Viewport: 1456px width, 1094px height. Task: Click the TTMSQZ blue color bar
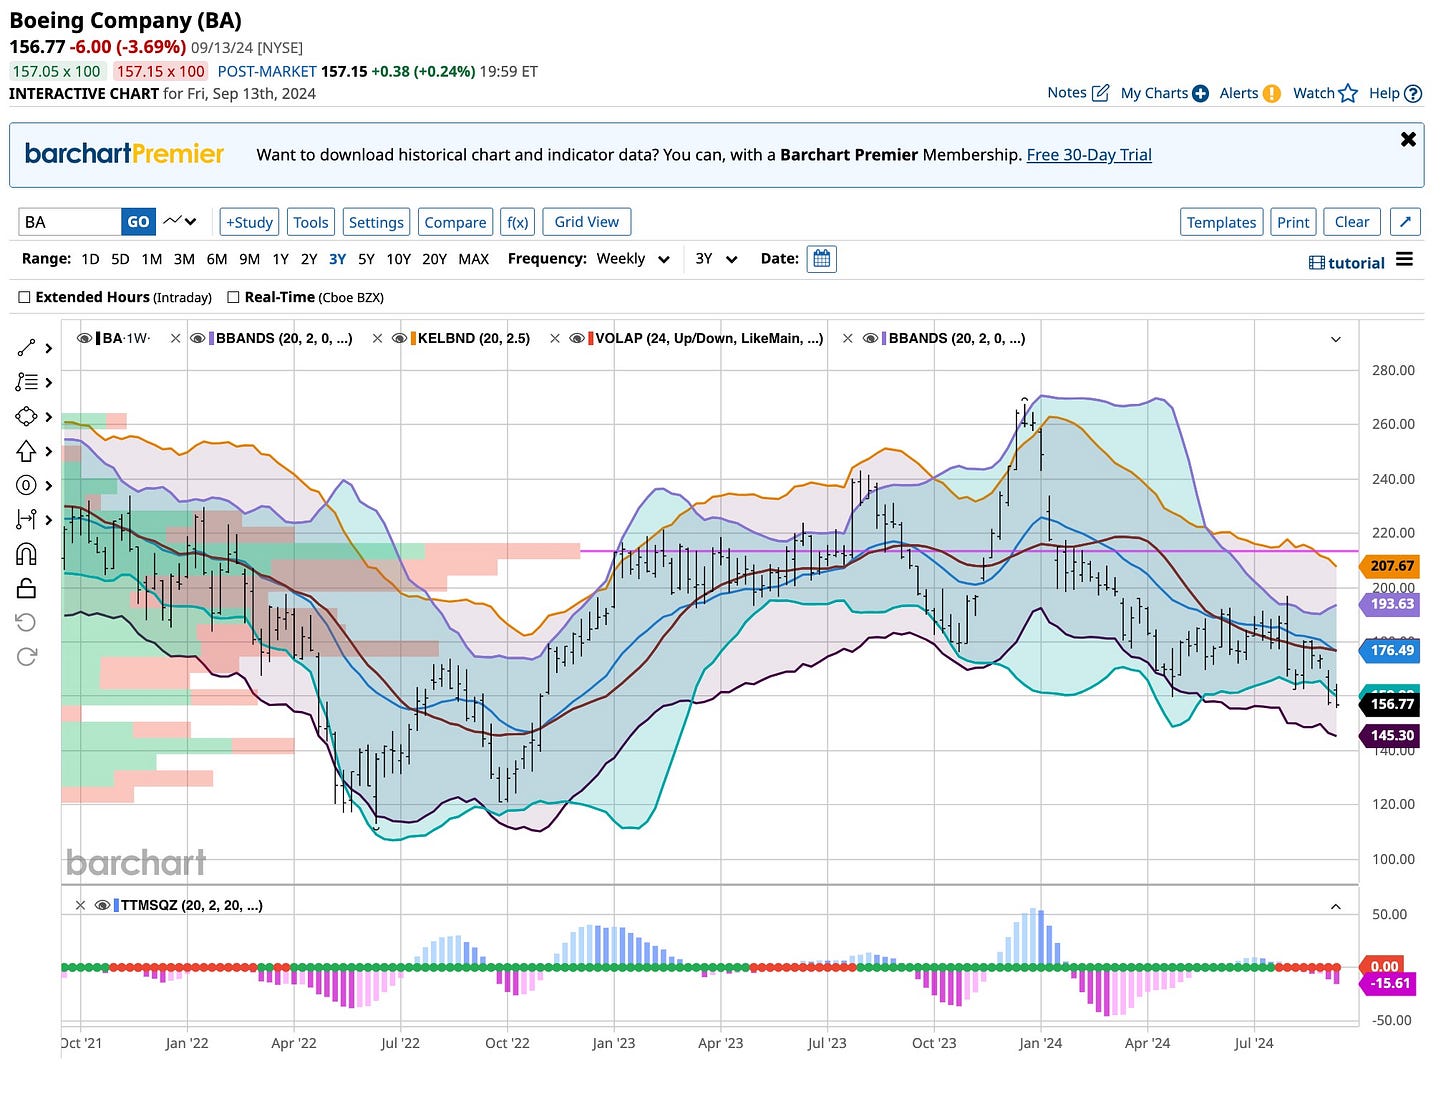click(116, 906)
